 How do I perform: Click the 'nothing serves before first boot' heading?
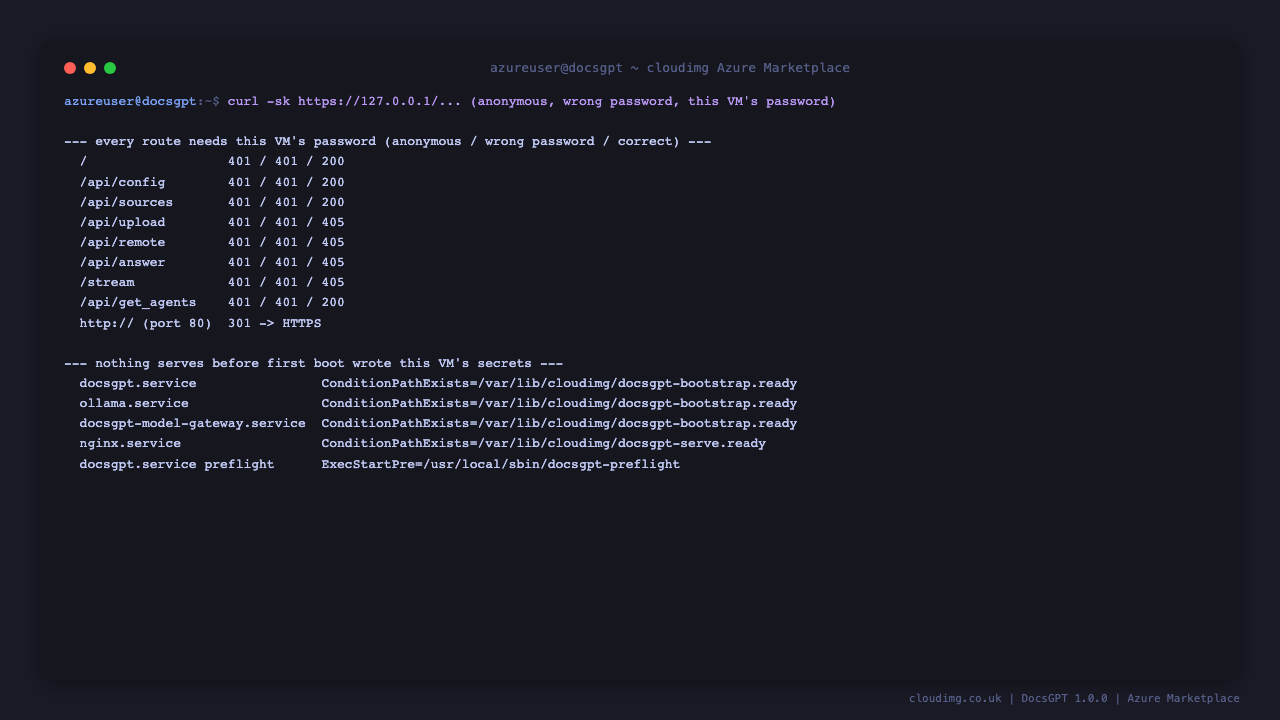tap(314, 363)
